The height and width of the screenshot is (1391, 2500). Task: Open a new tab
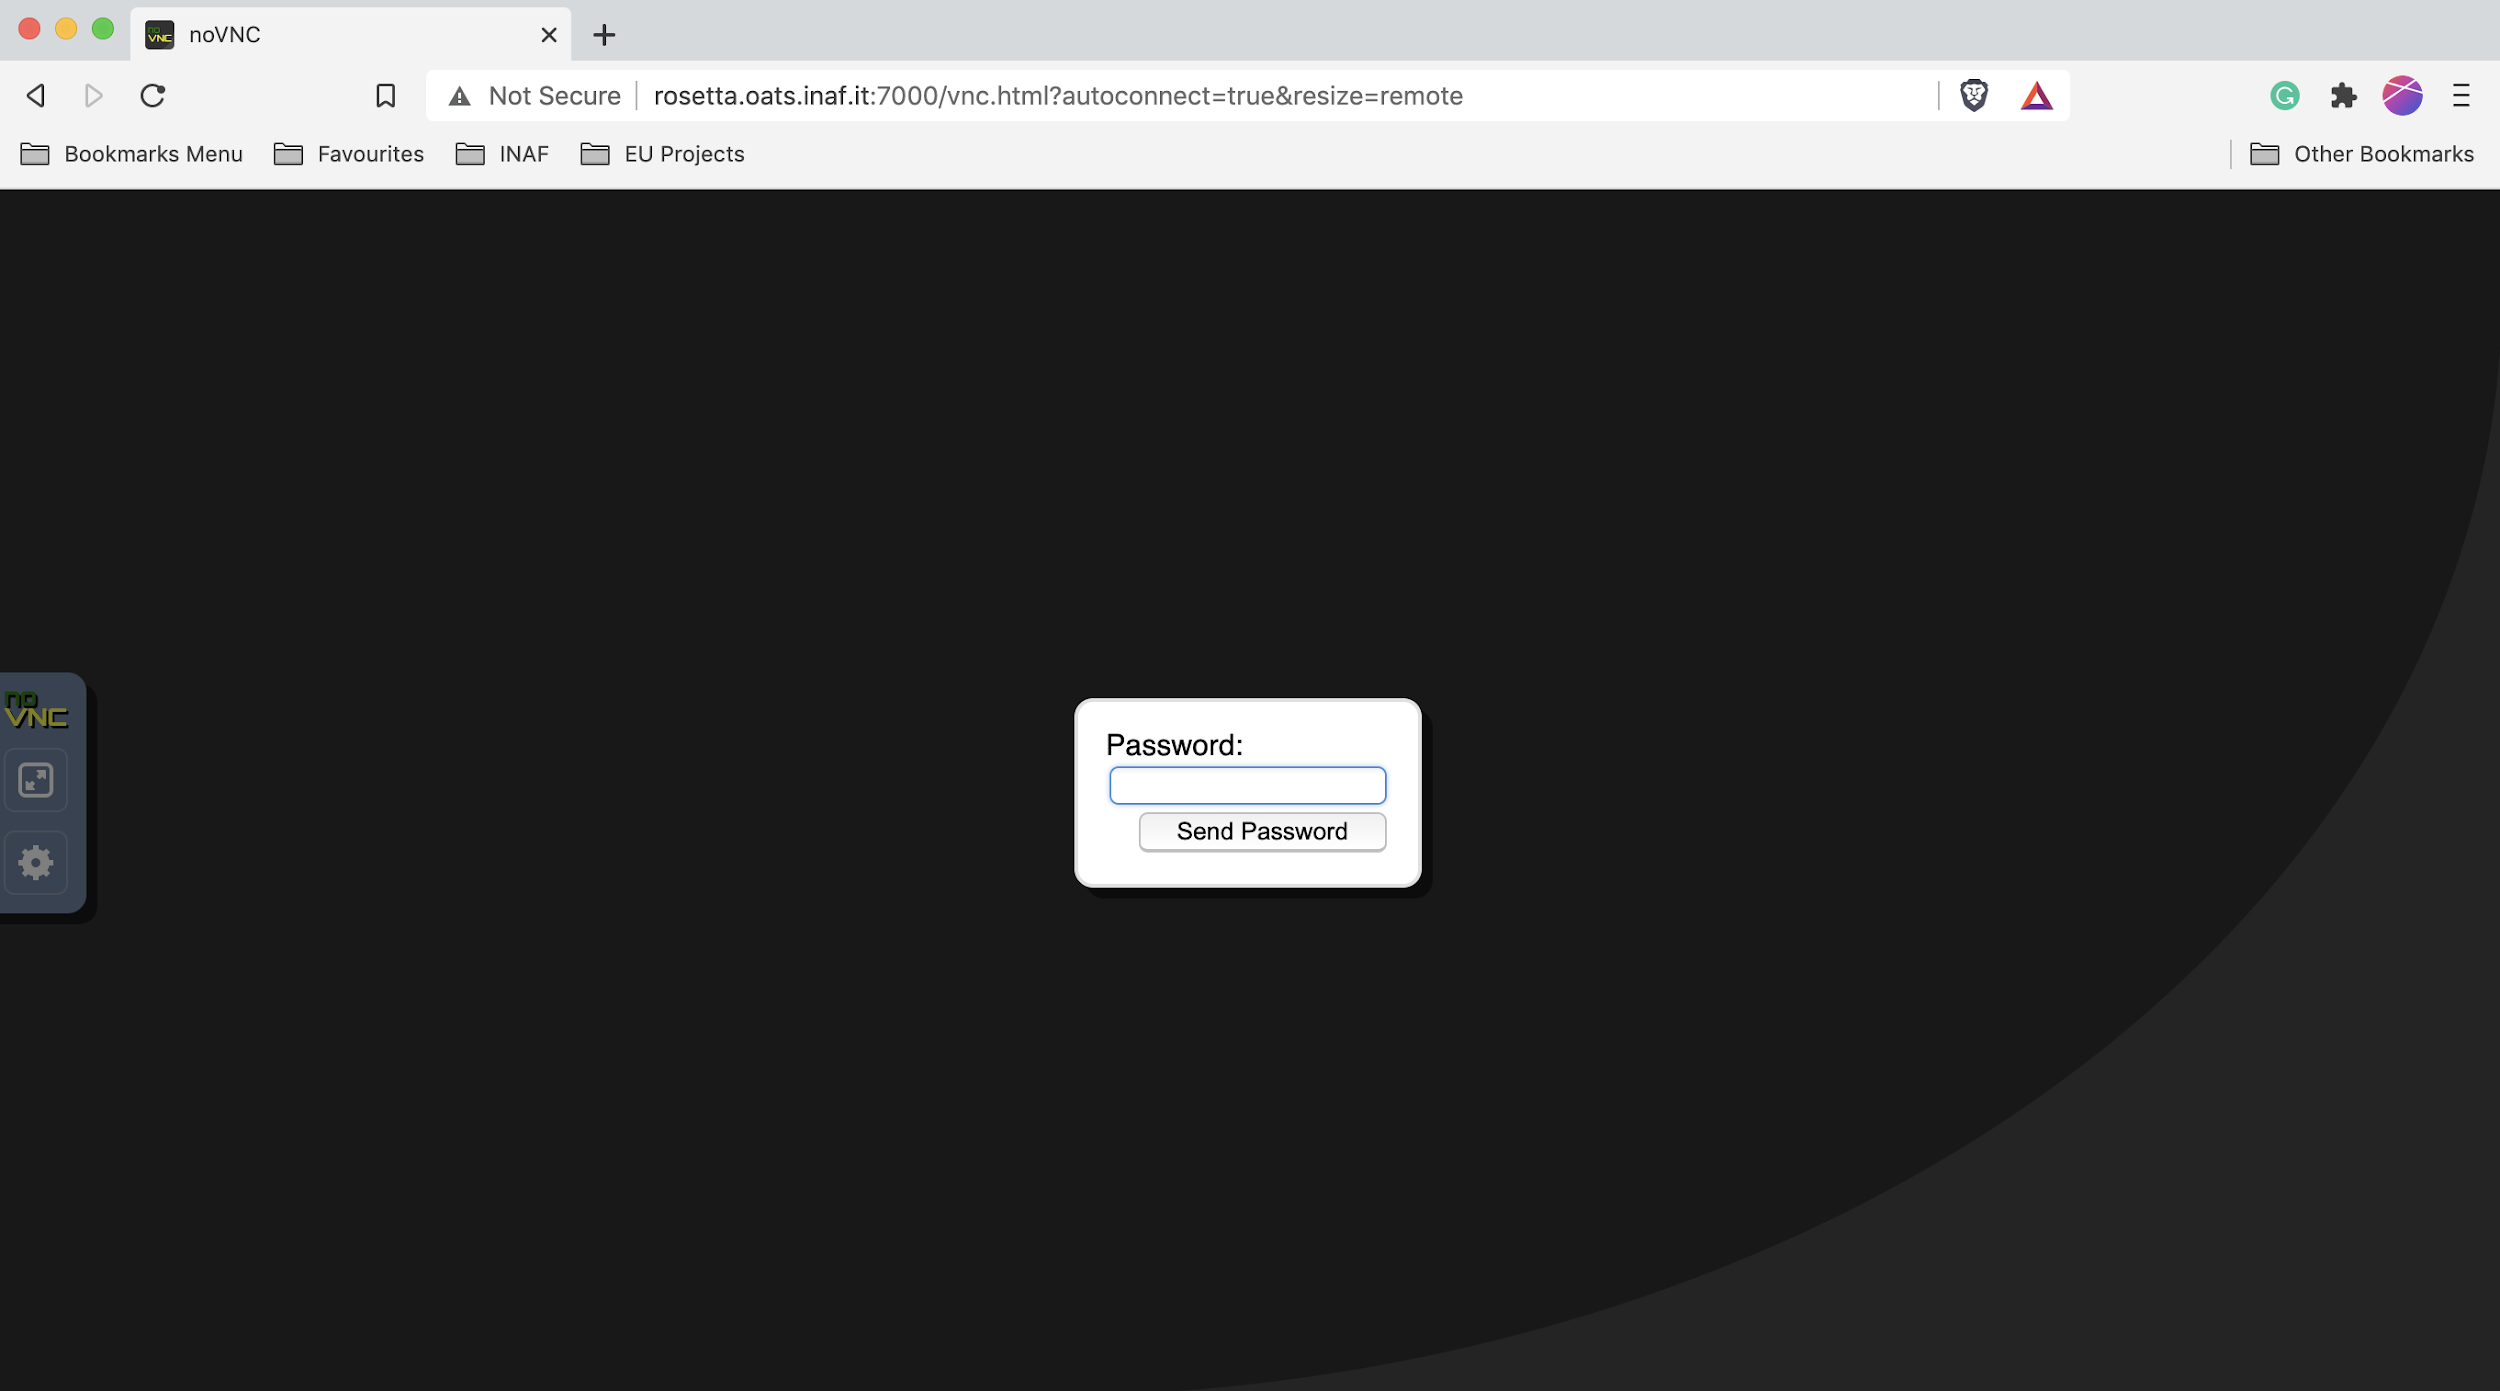click(x=604, y=35)
